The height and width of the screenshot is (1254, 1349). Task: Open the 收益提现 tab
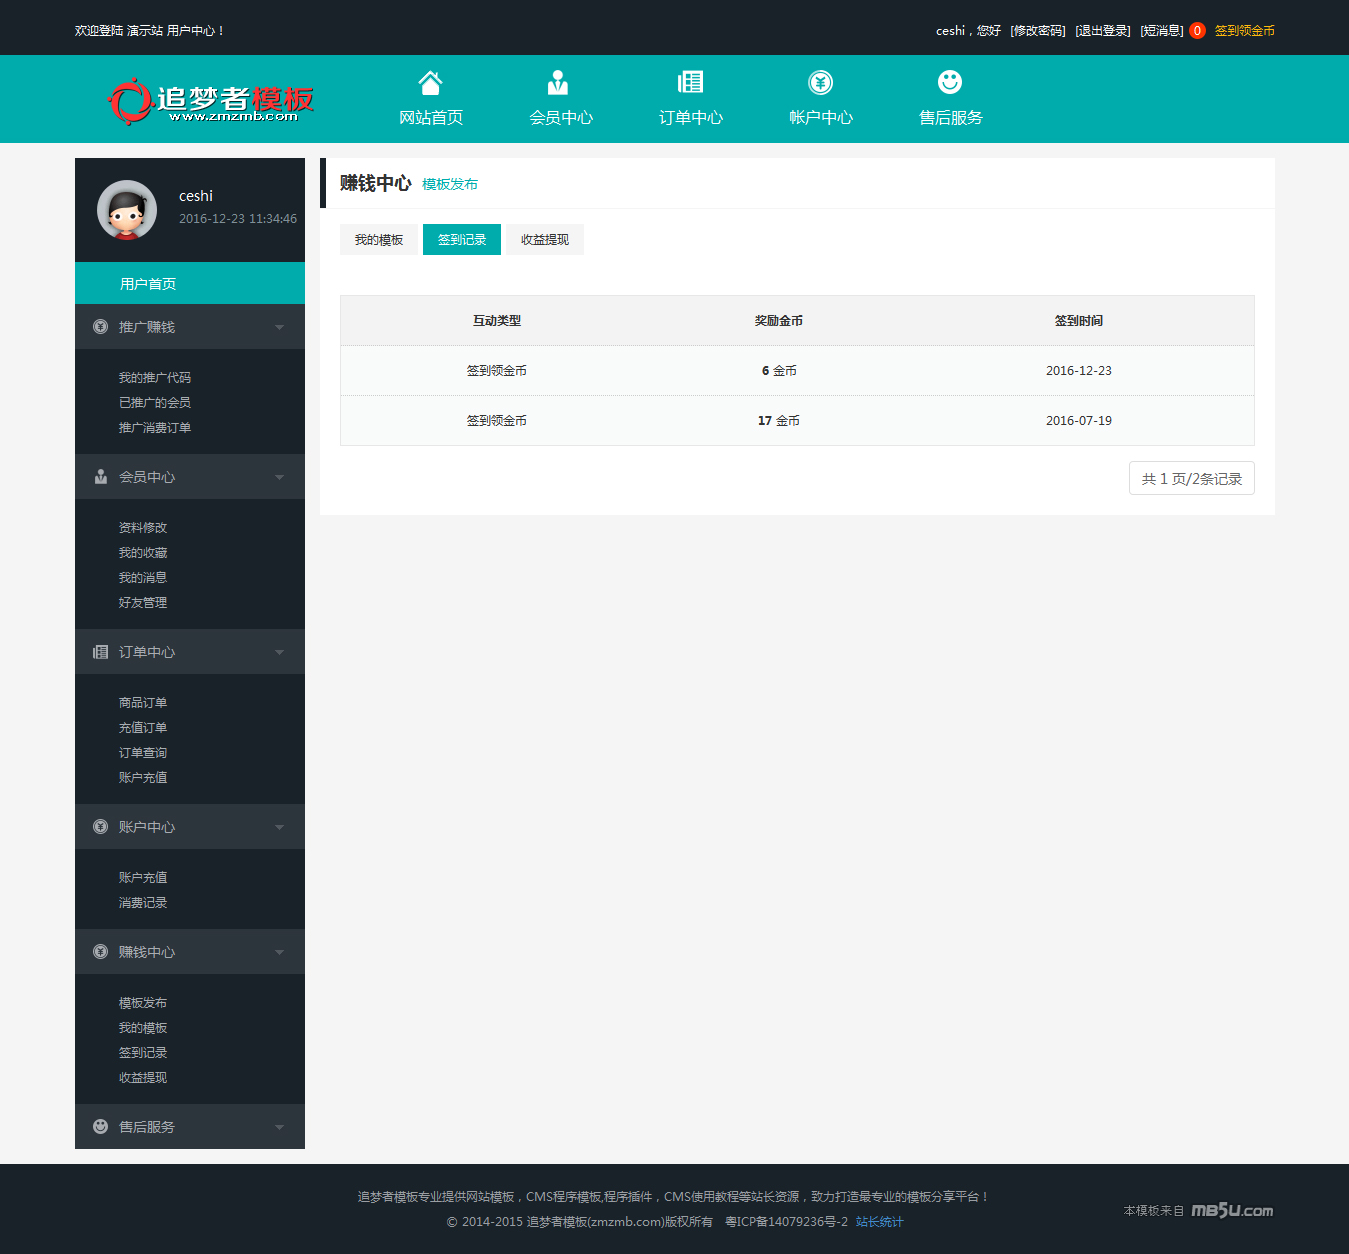(545, 240)
